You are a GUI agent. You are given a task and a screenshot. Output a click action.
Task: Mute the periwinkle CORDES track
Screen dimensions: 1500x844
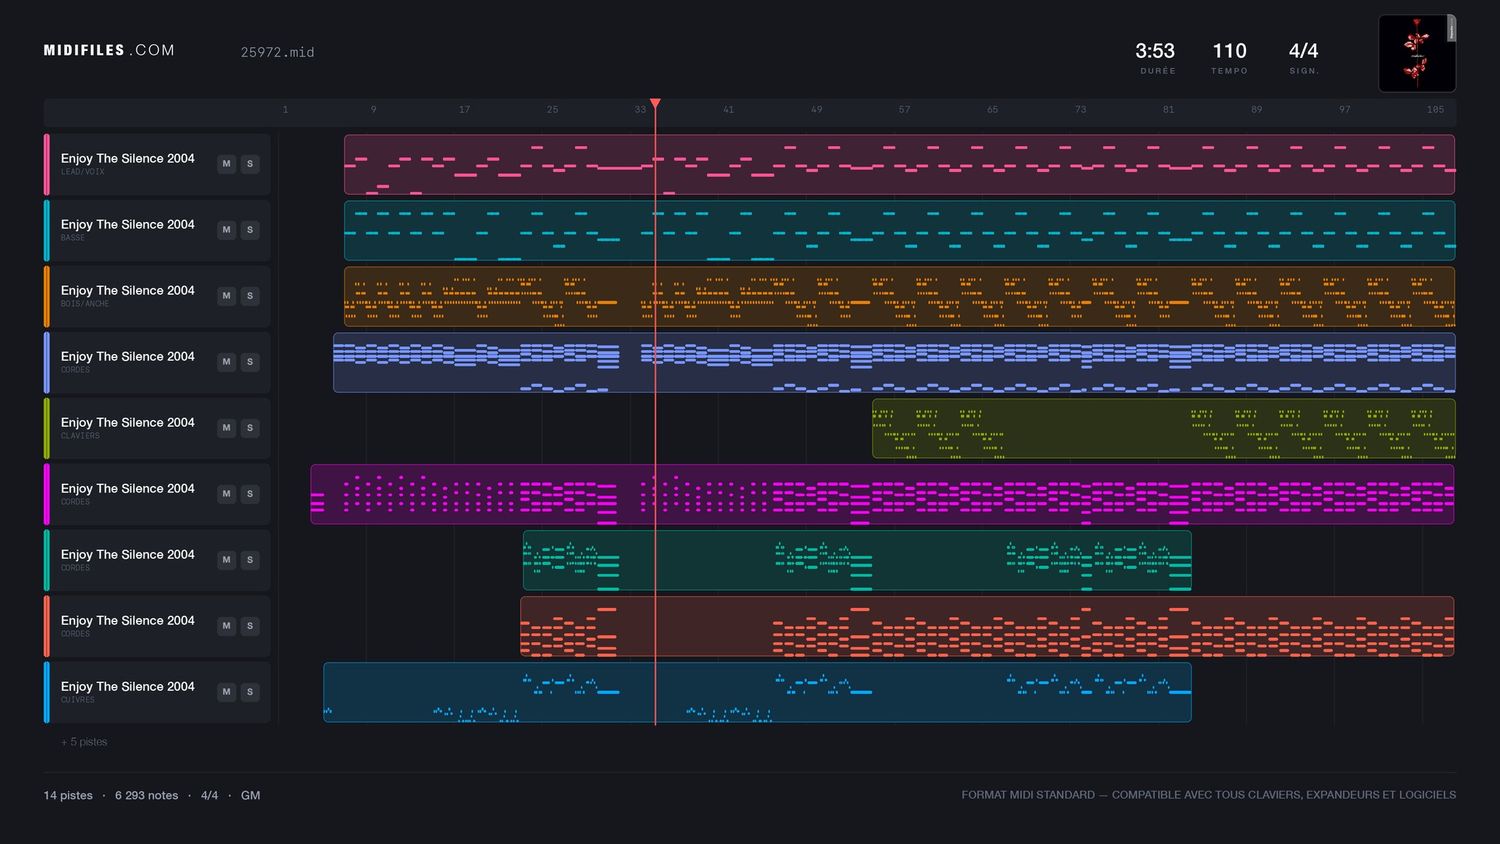[226, 362]
